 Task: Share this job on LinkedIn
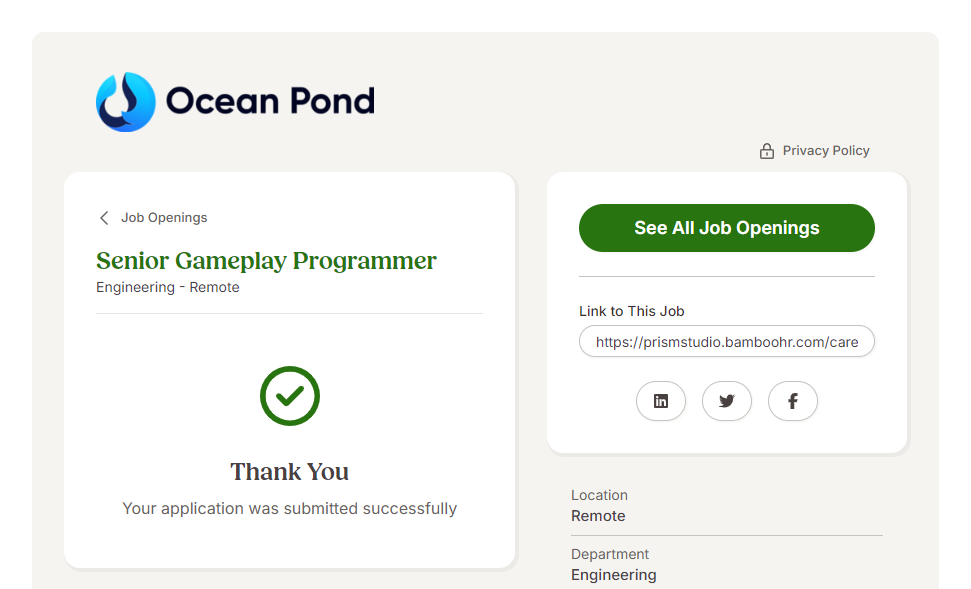(x=661, y=401)
